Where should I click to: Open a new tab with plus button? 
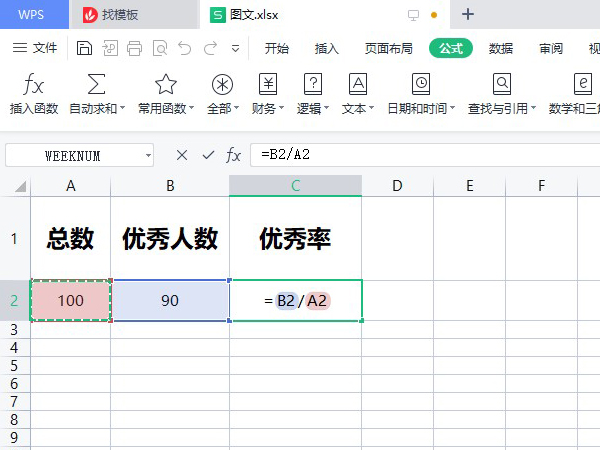point(468,14)
